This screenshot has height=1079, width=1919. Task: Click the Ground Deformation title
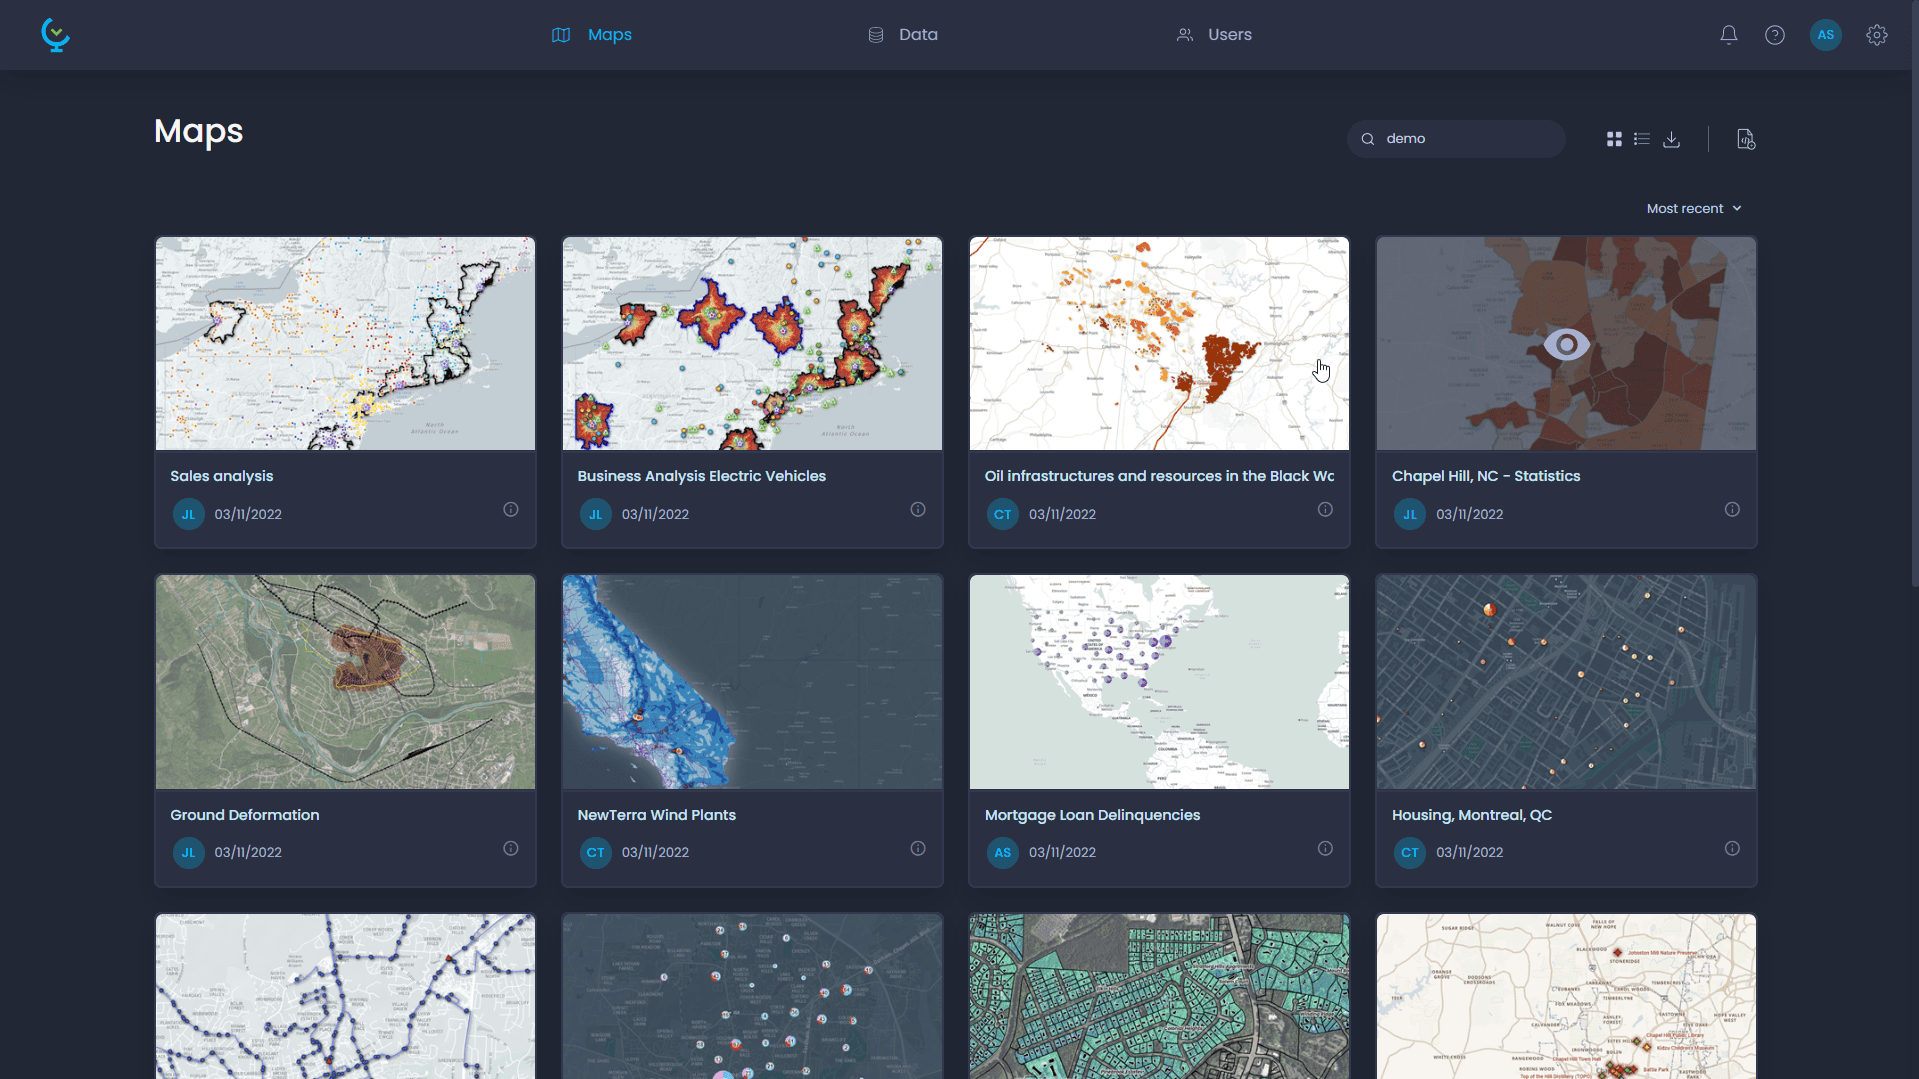[245, 816]
